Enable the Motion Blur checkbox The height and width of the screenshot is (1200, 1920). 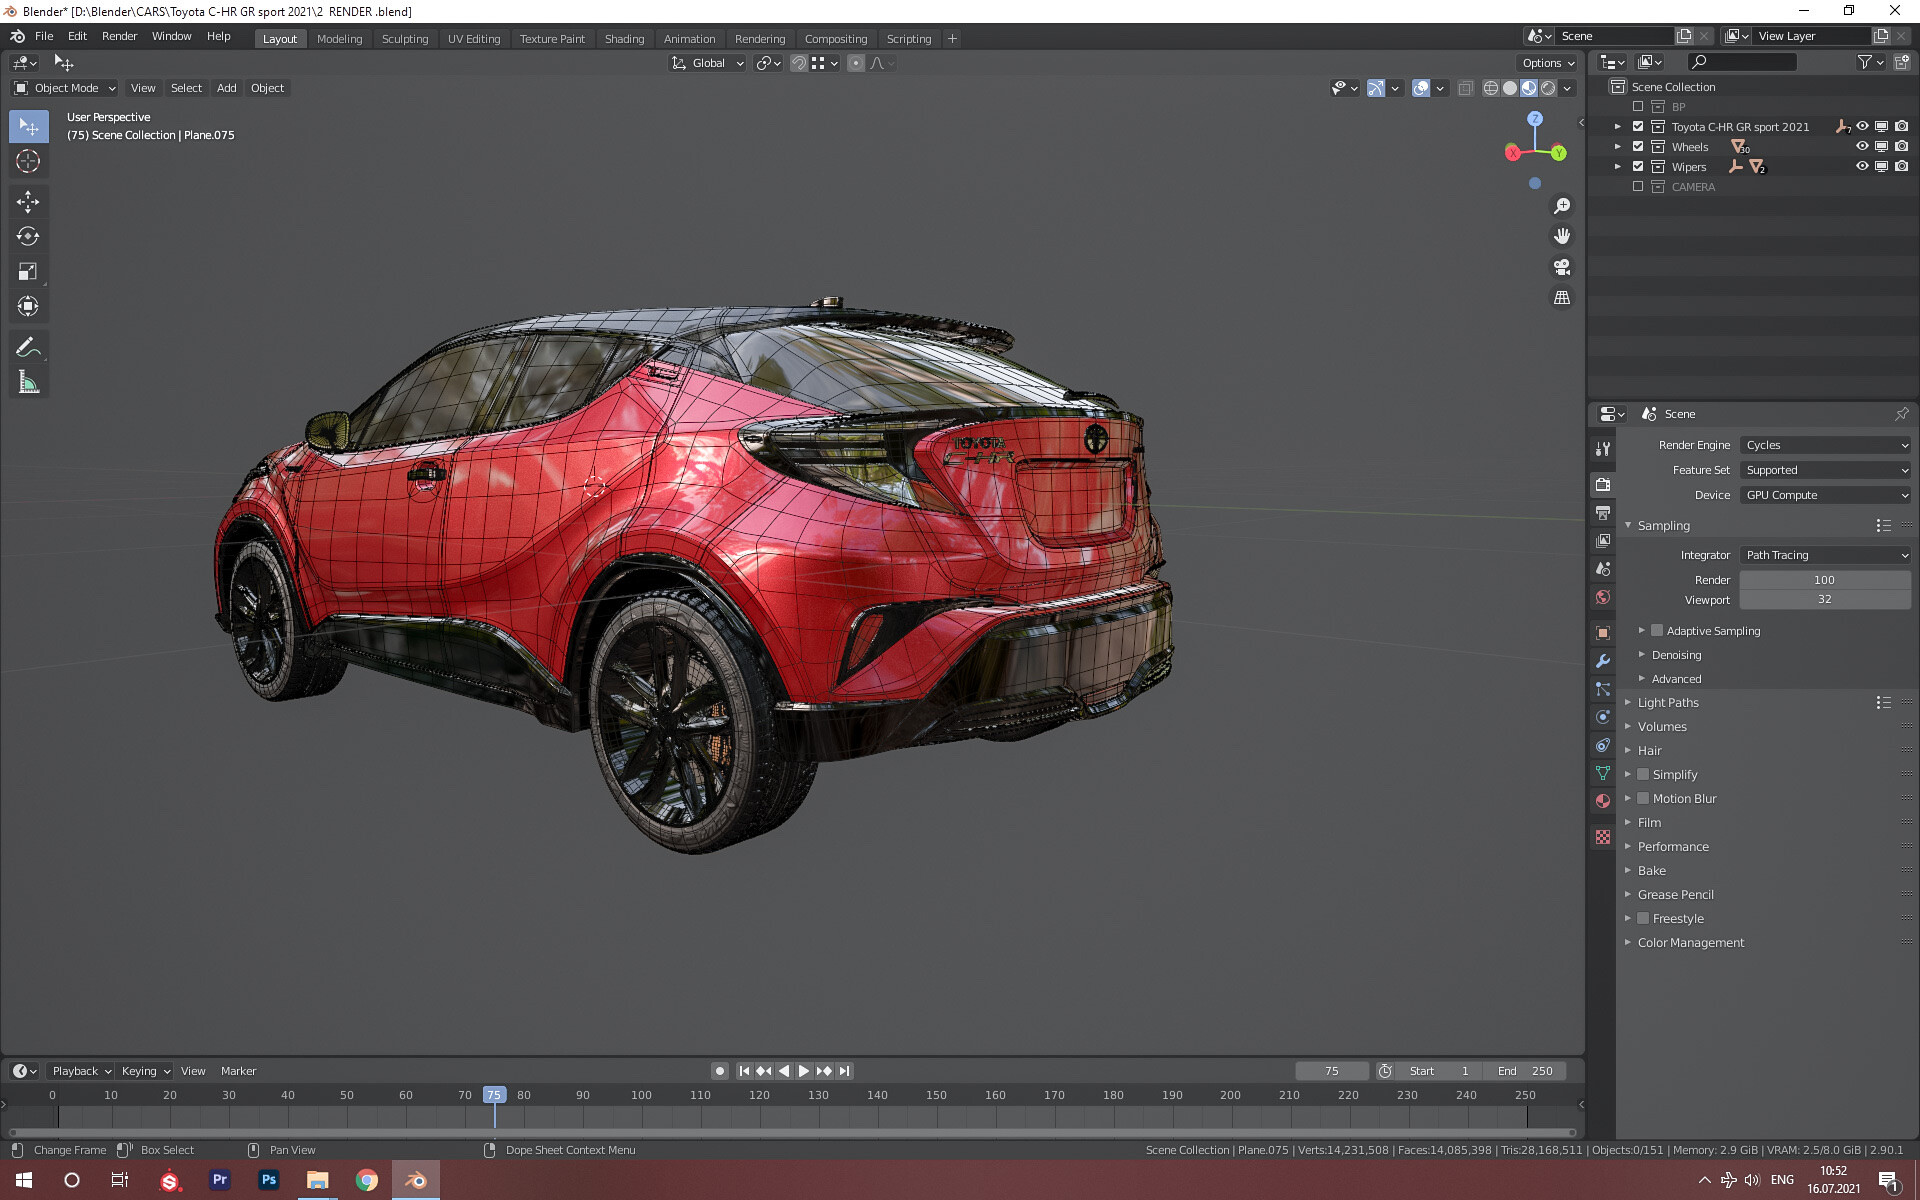(x=1643, y=799)
